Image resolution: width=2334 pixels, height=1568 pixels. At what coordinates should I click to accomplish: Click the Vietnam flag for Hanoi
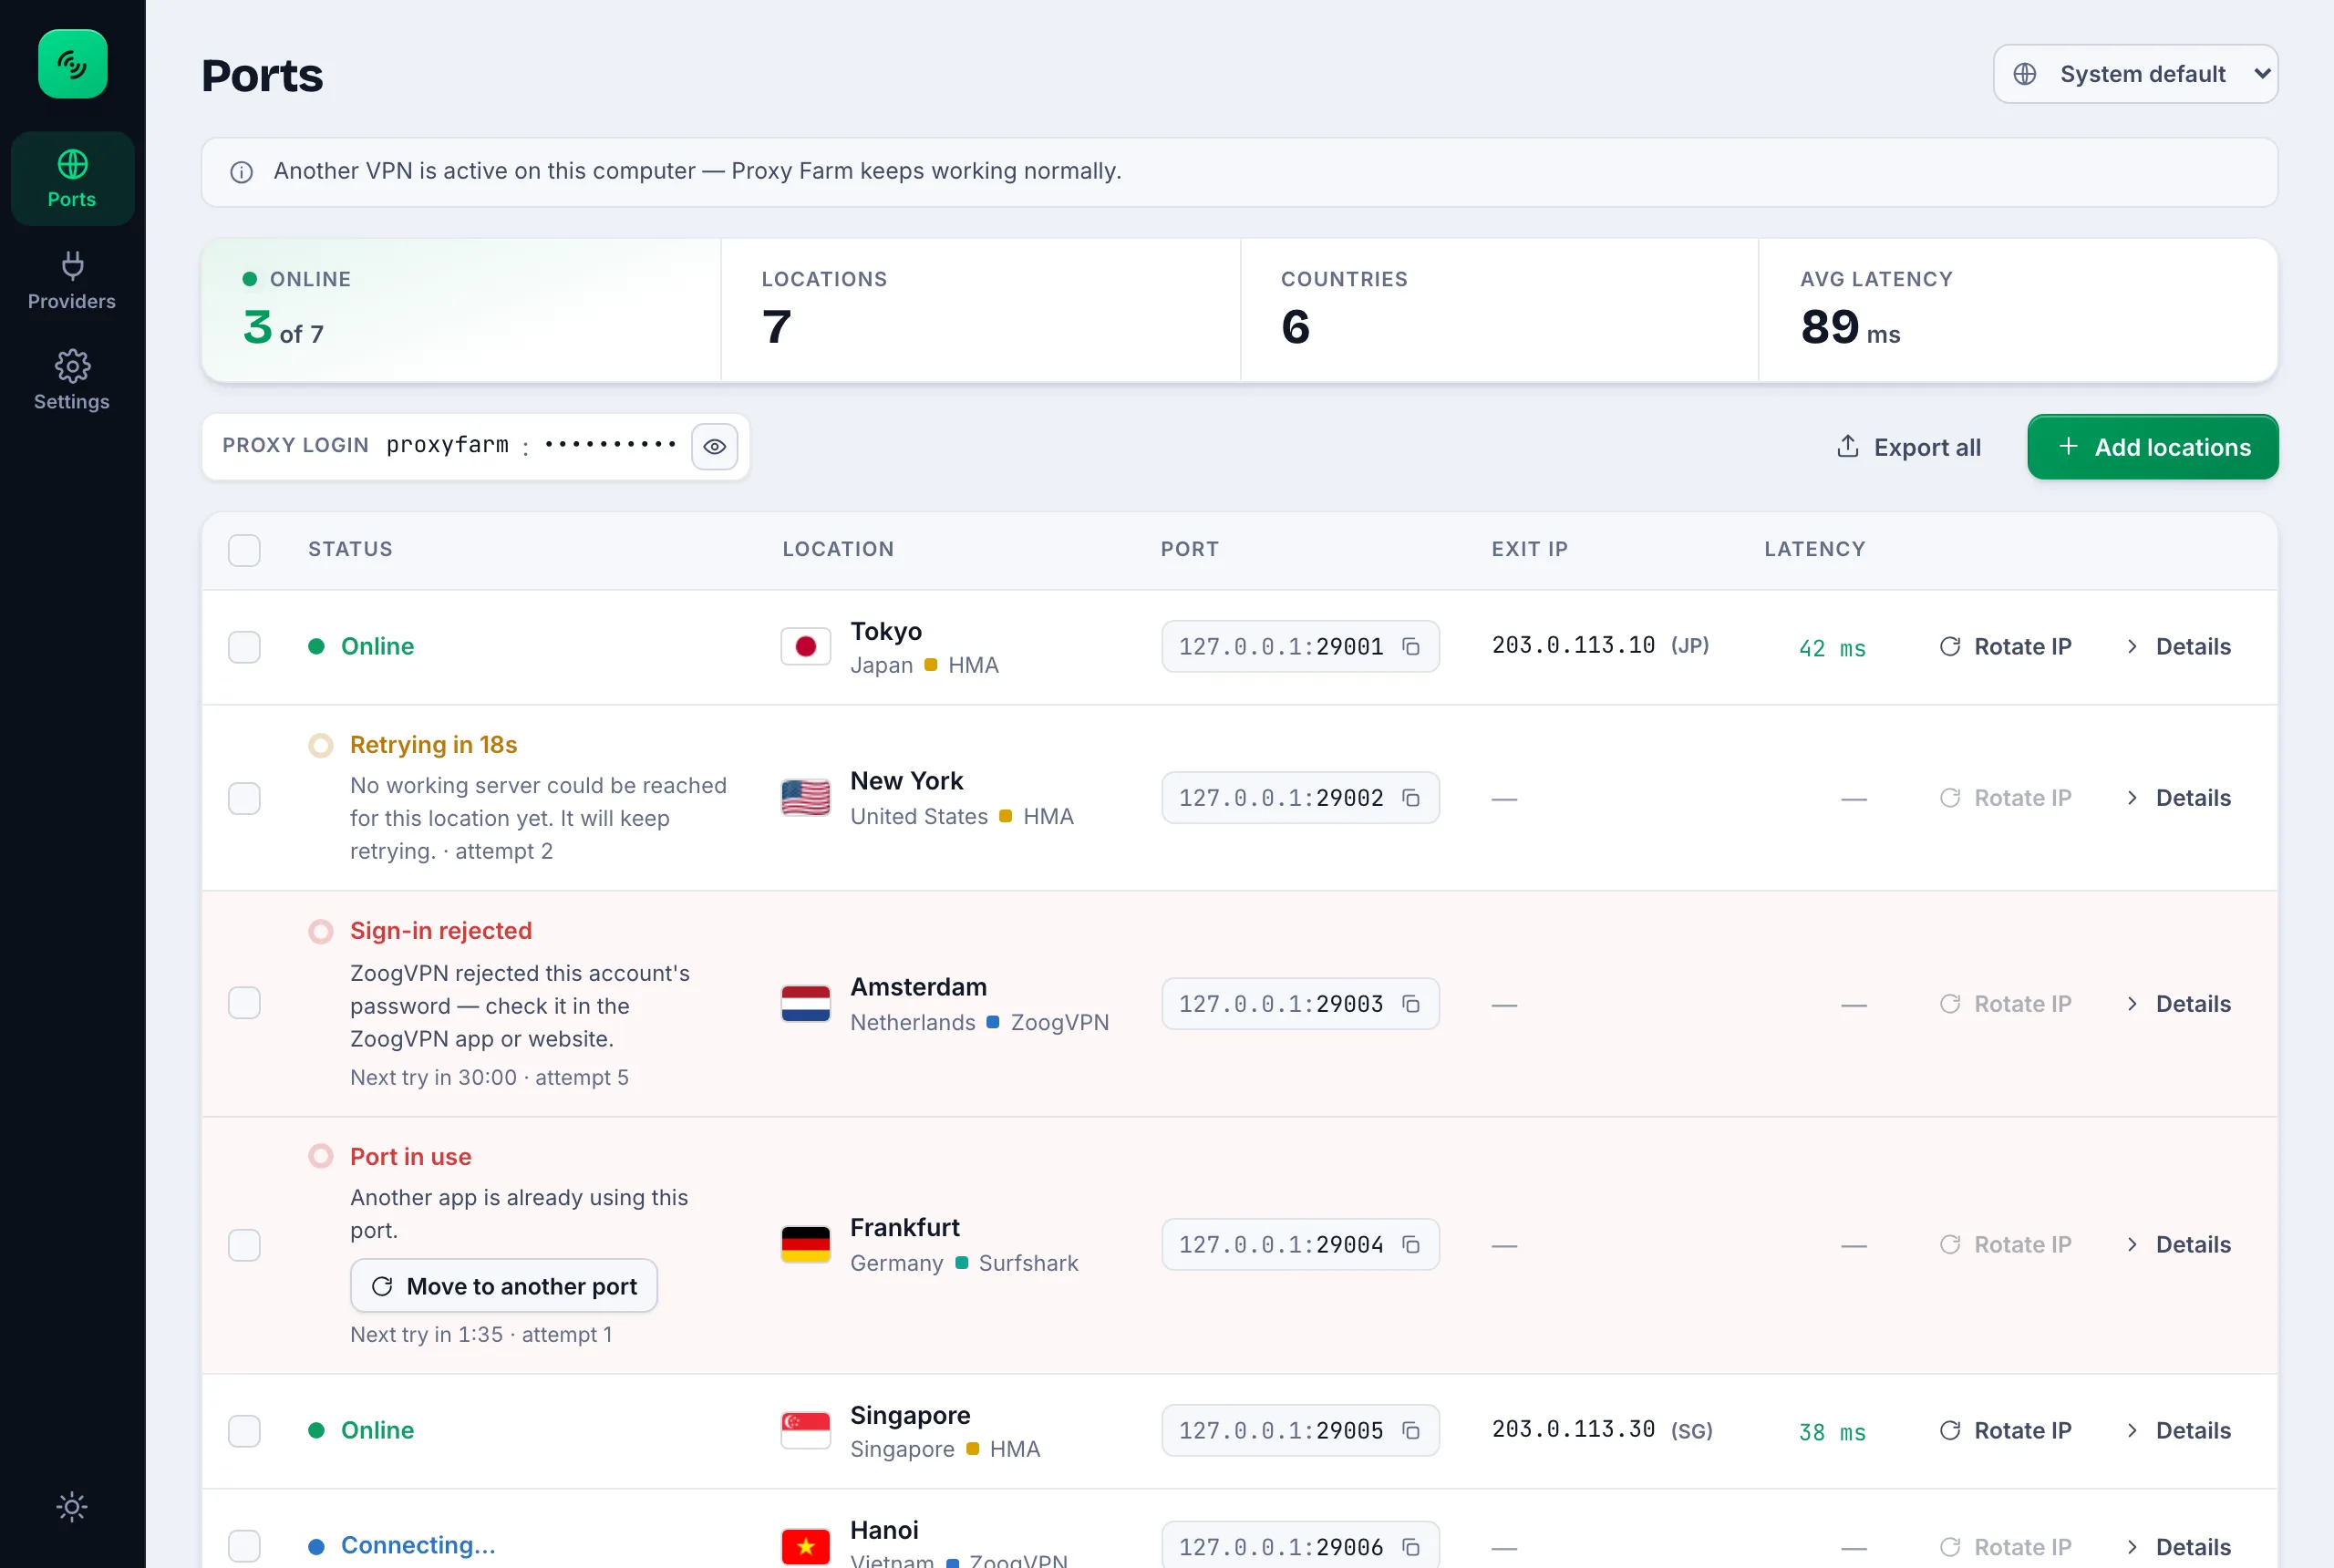coord(805,1547)
